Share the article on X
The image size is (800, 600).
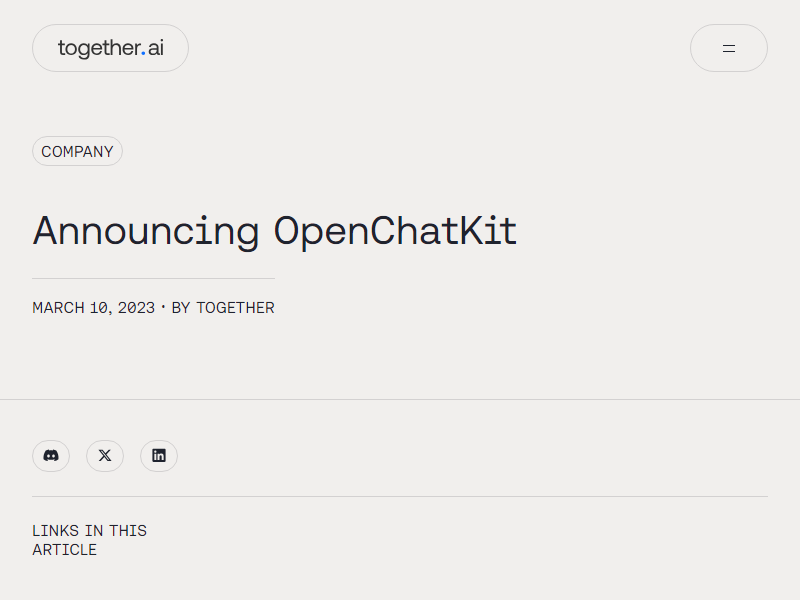105,456
